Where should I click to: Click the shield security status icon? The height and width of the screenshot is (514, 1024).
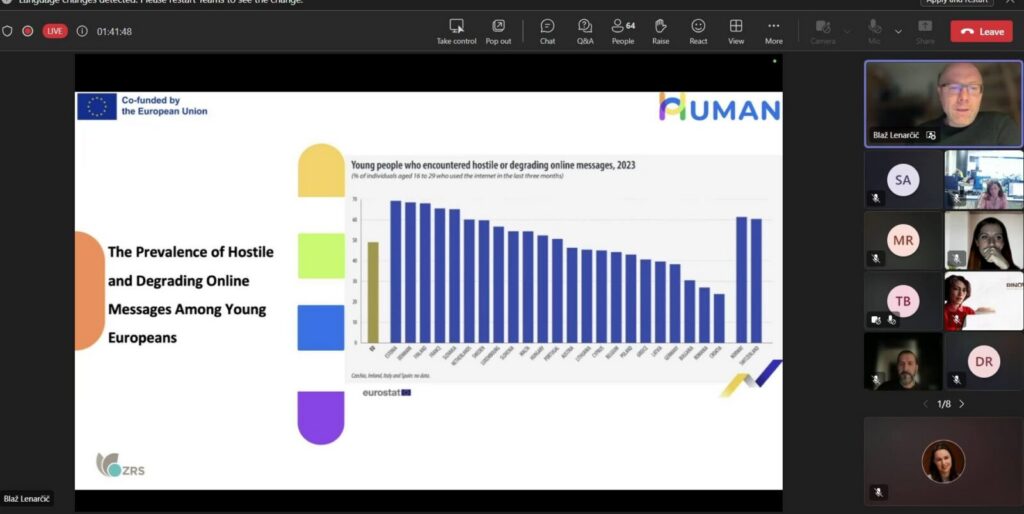click(x=8, y=31)
